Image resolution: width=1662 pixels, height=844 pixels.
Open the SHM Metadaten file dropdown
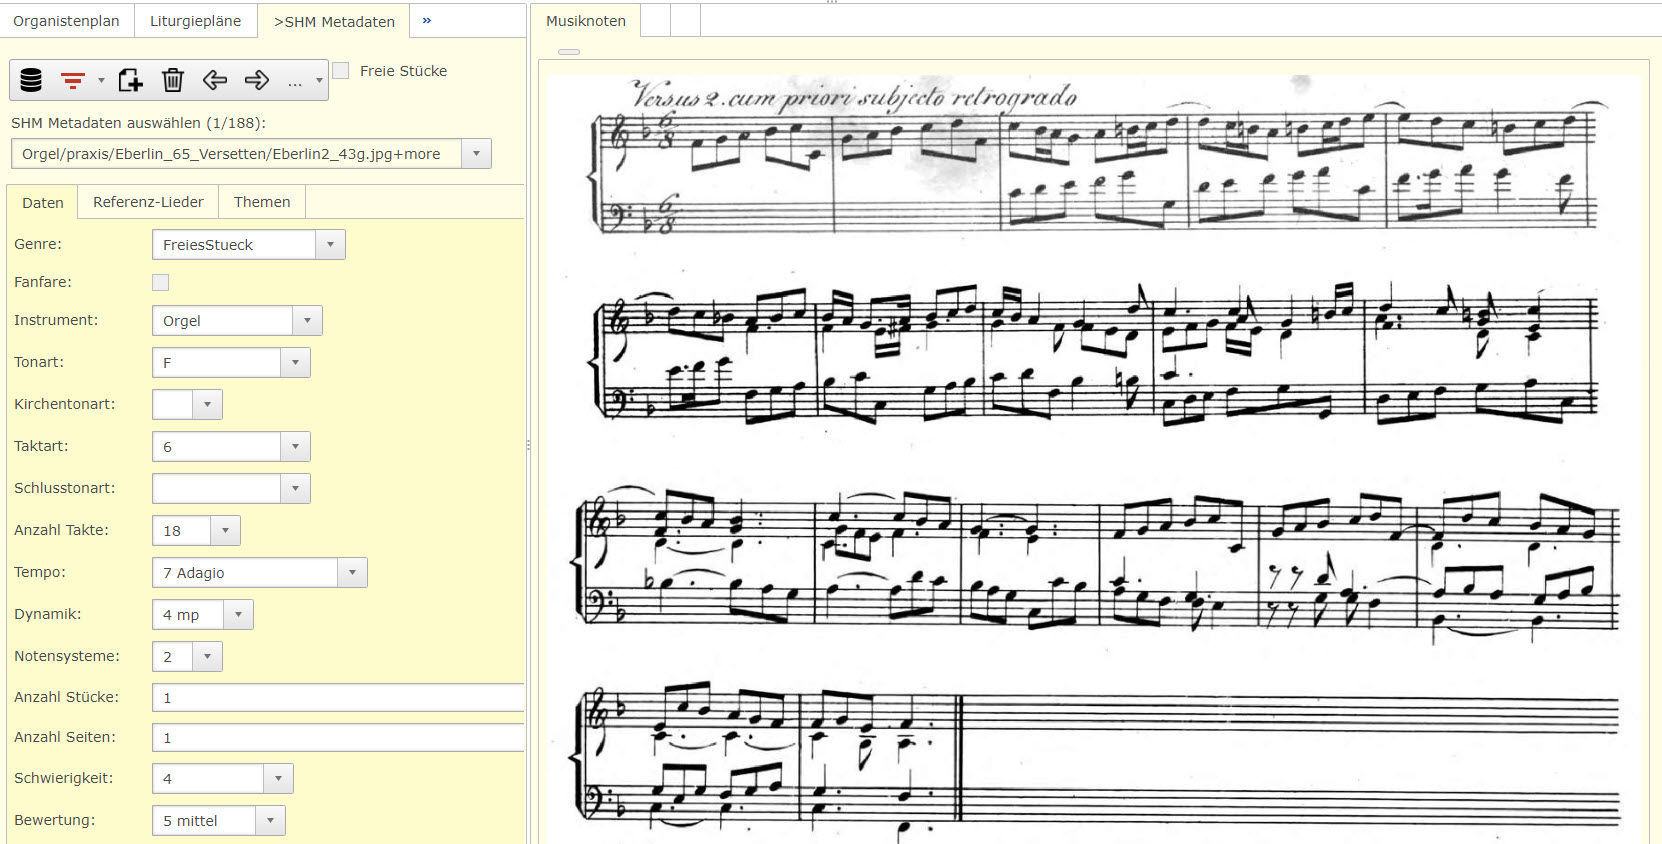(476, 154)
